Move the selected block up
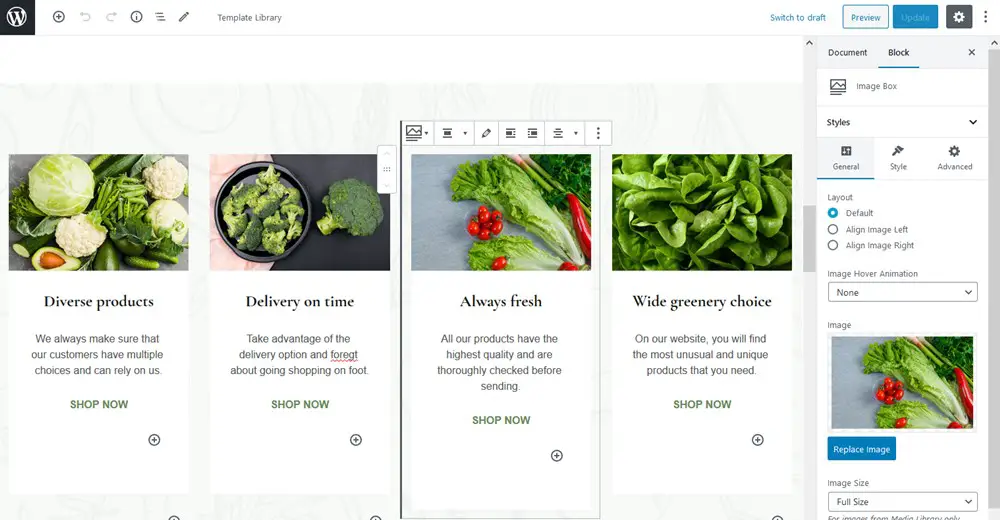The width and height of the screenshot is (1000, 520). pyautogui.click(x=386, y=154)
